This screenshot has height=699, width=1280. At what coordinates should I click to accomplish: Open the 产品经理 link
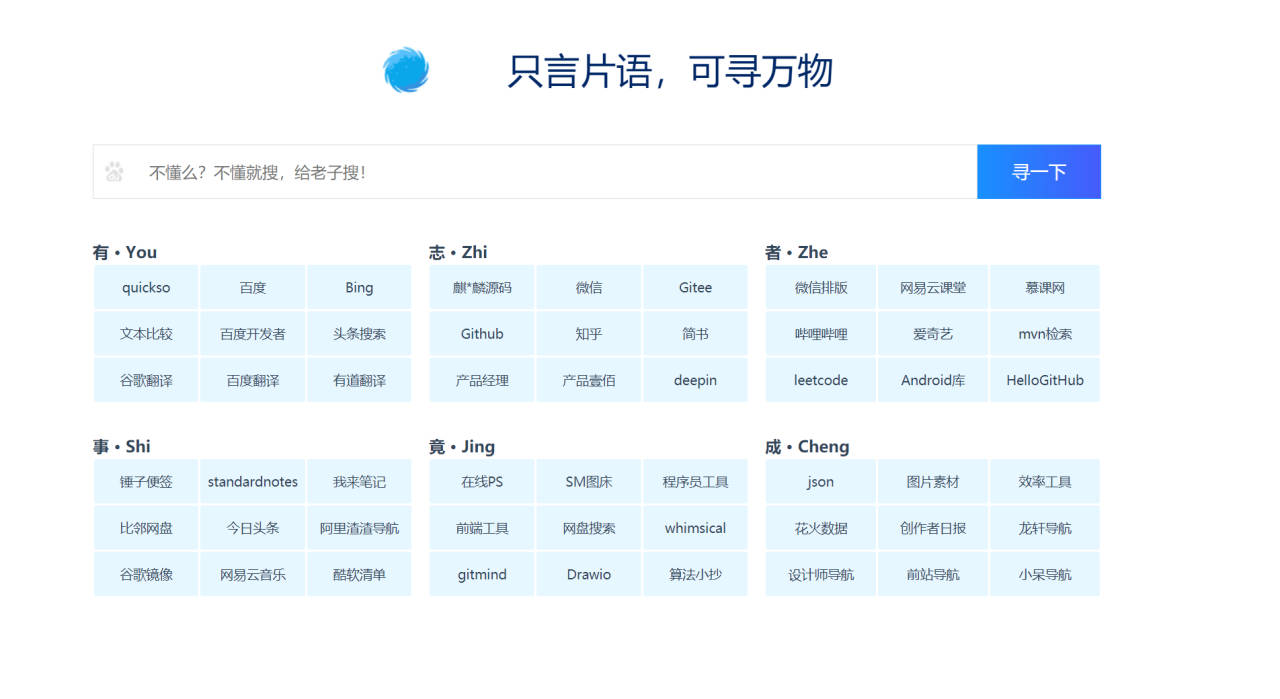(x=482, y=380)
